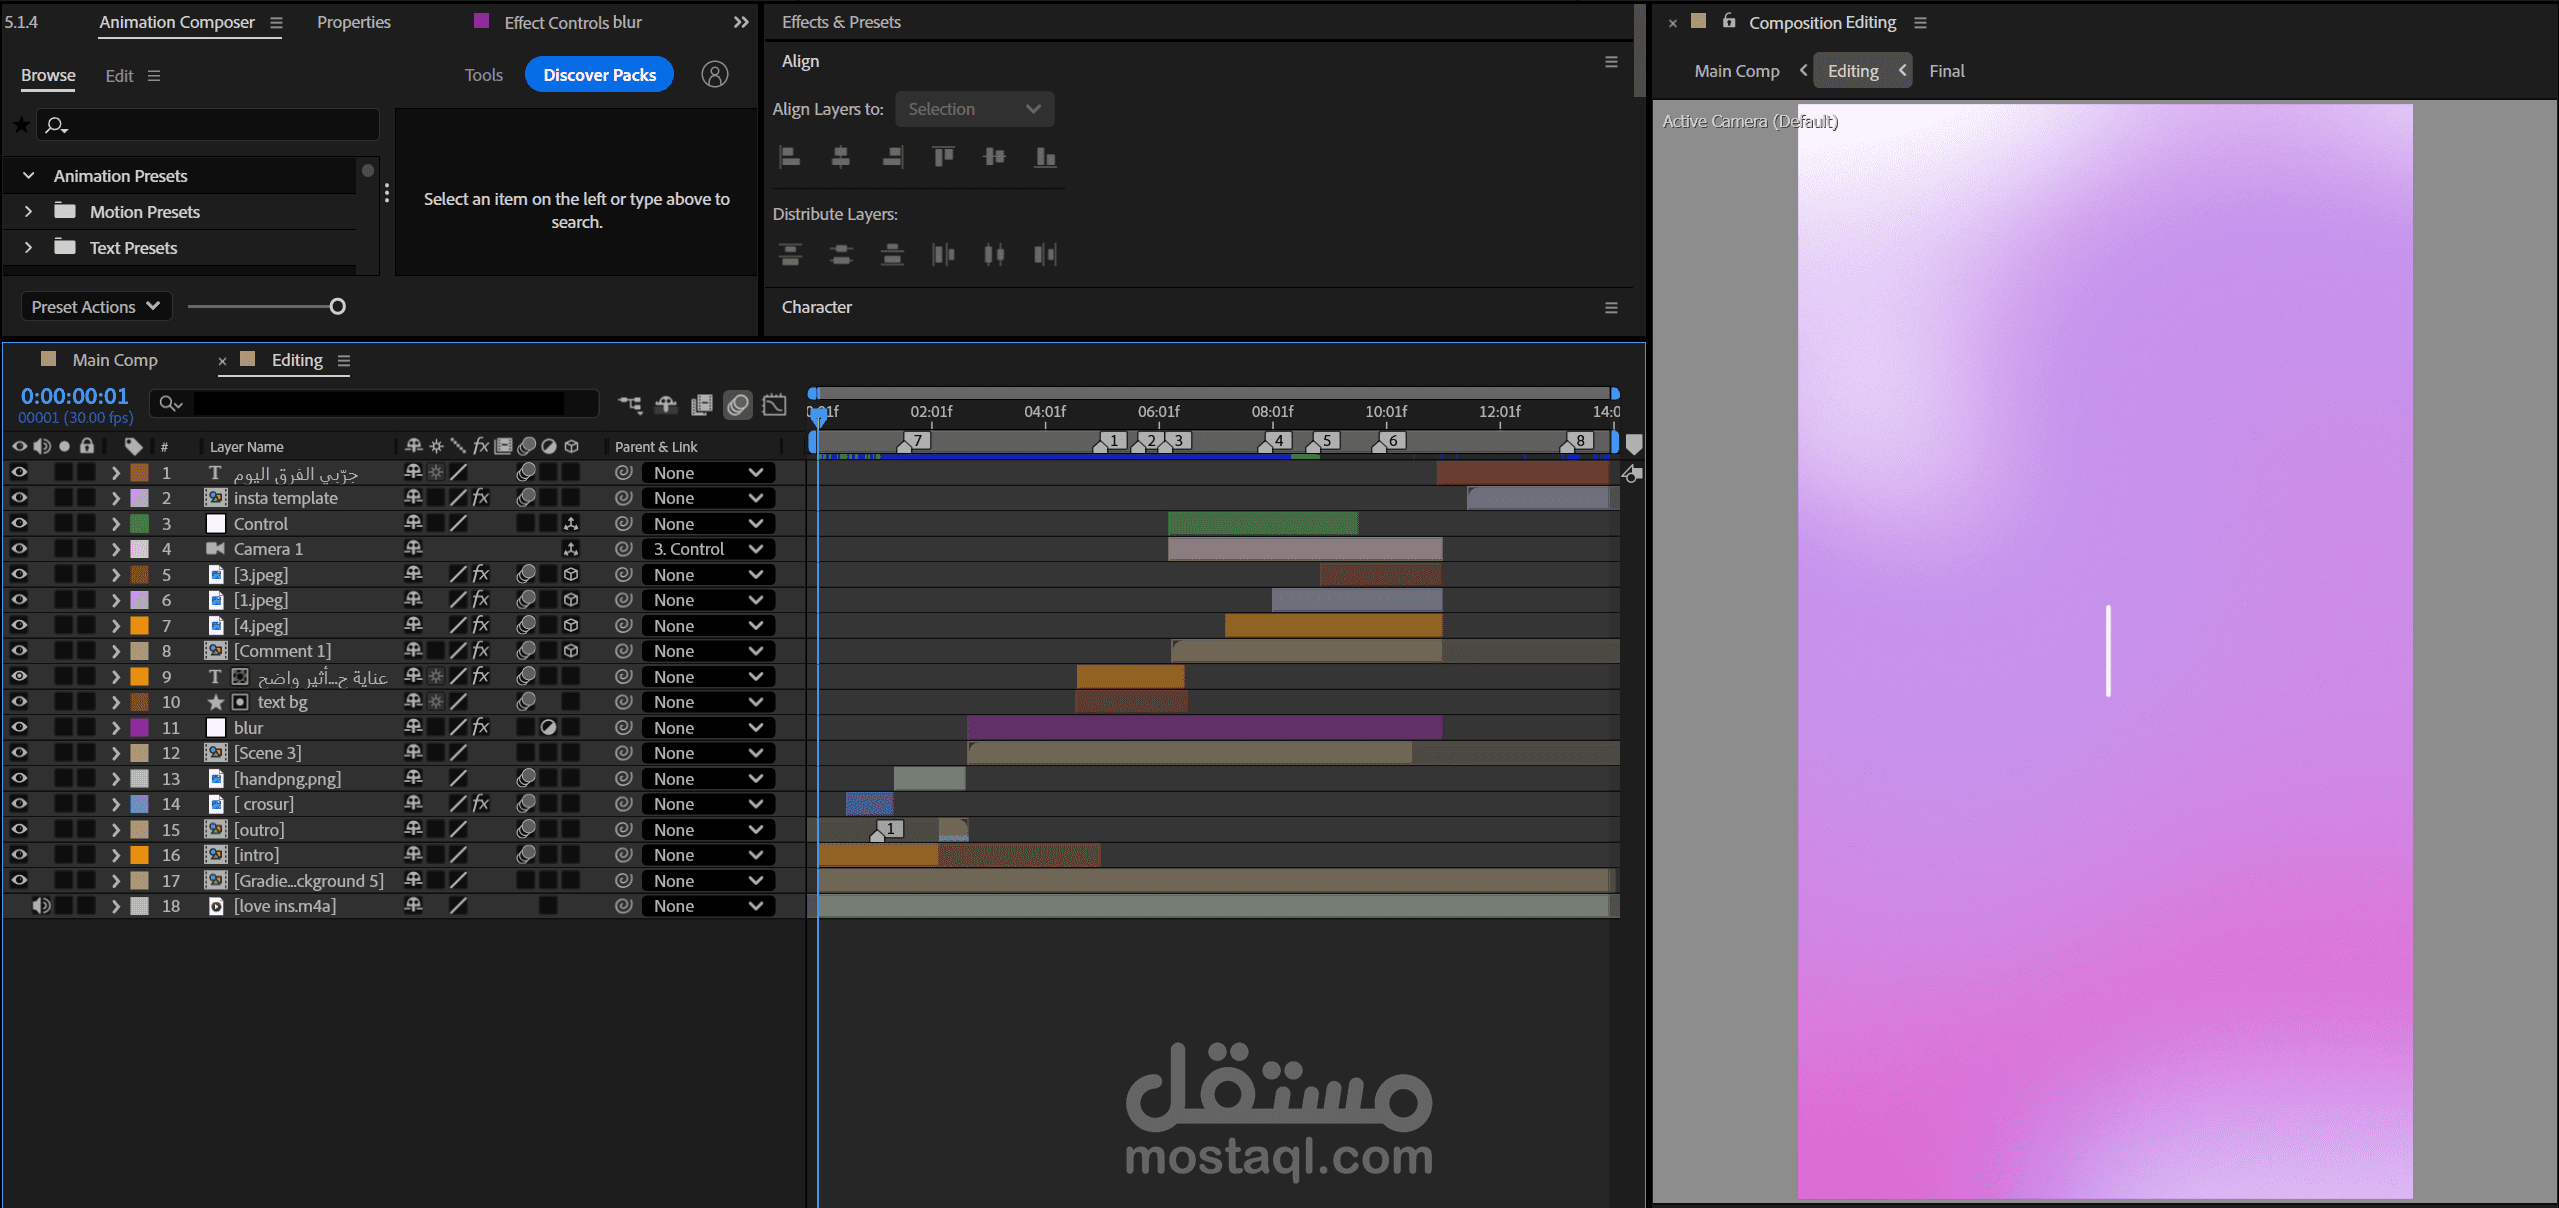Click the Composition Mini-Flowchart icon in timeline
This screenshot has width=2559, height=1208.
click(630, 404)
